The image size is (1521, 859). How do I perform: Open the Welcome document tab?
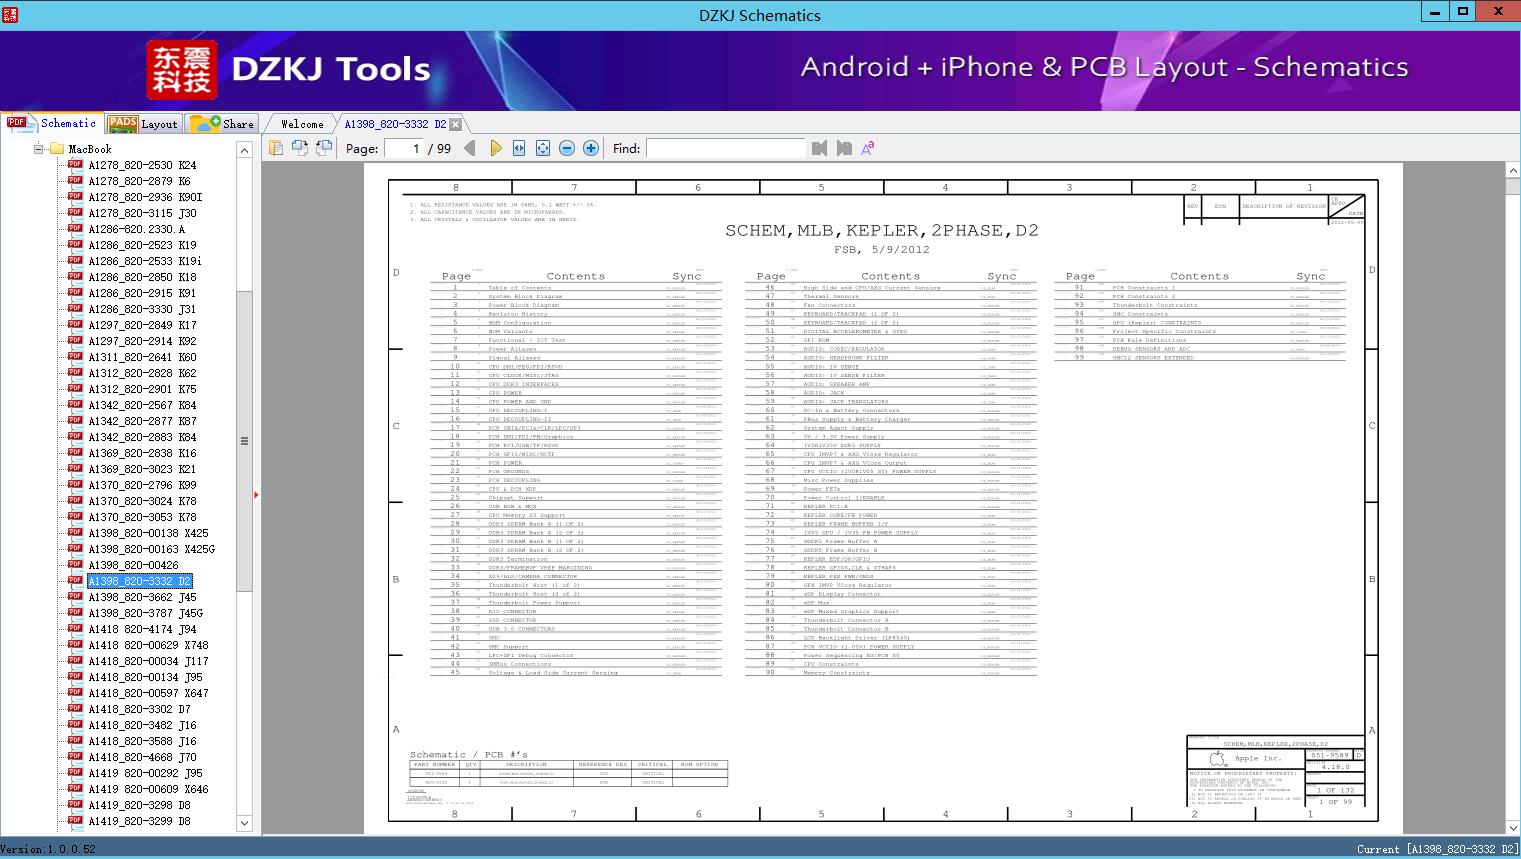click(x=302, y=124)
